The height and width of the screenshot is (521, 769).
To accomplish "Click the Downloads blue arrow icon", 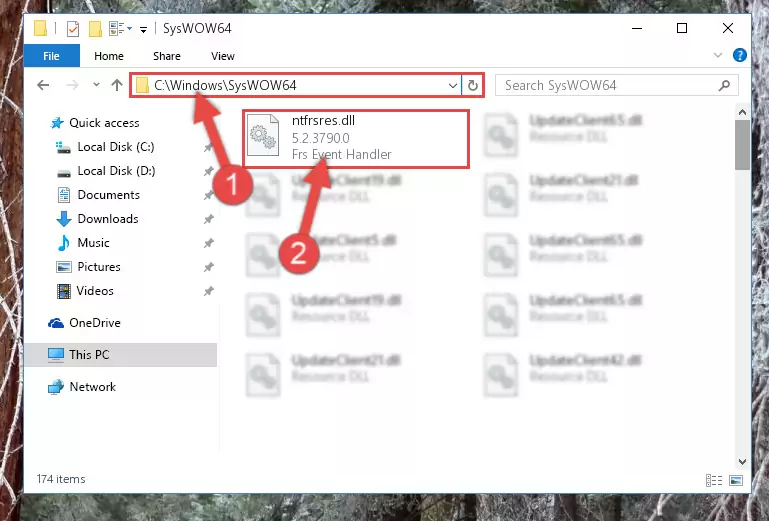I will pyautogui.click(x=64, y=219).
